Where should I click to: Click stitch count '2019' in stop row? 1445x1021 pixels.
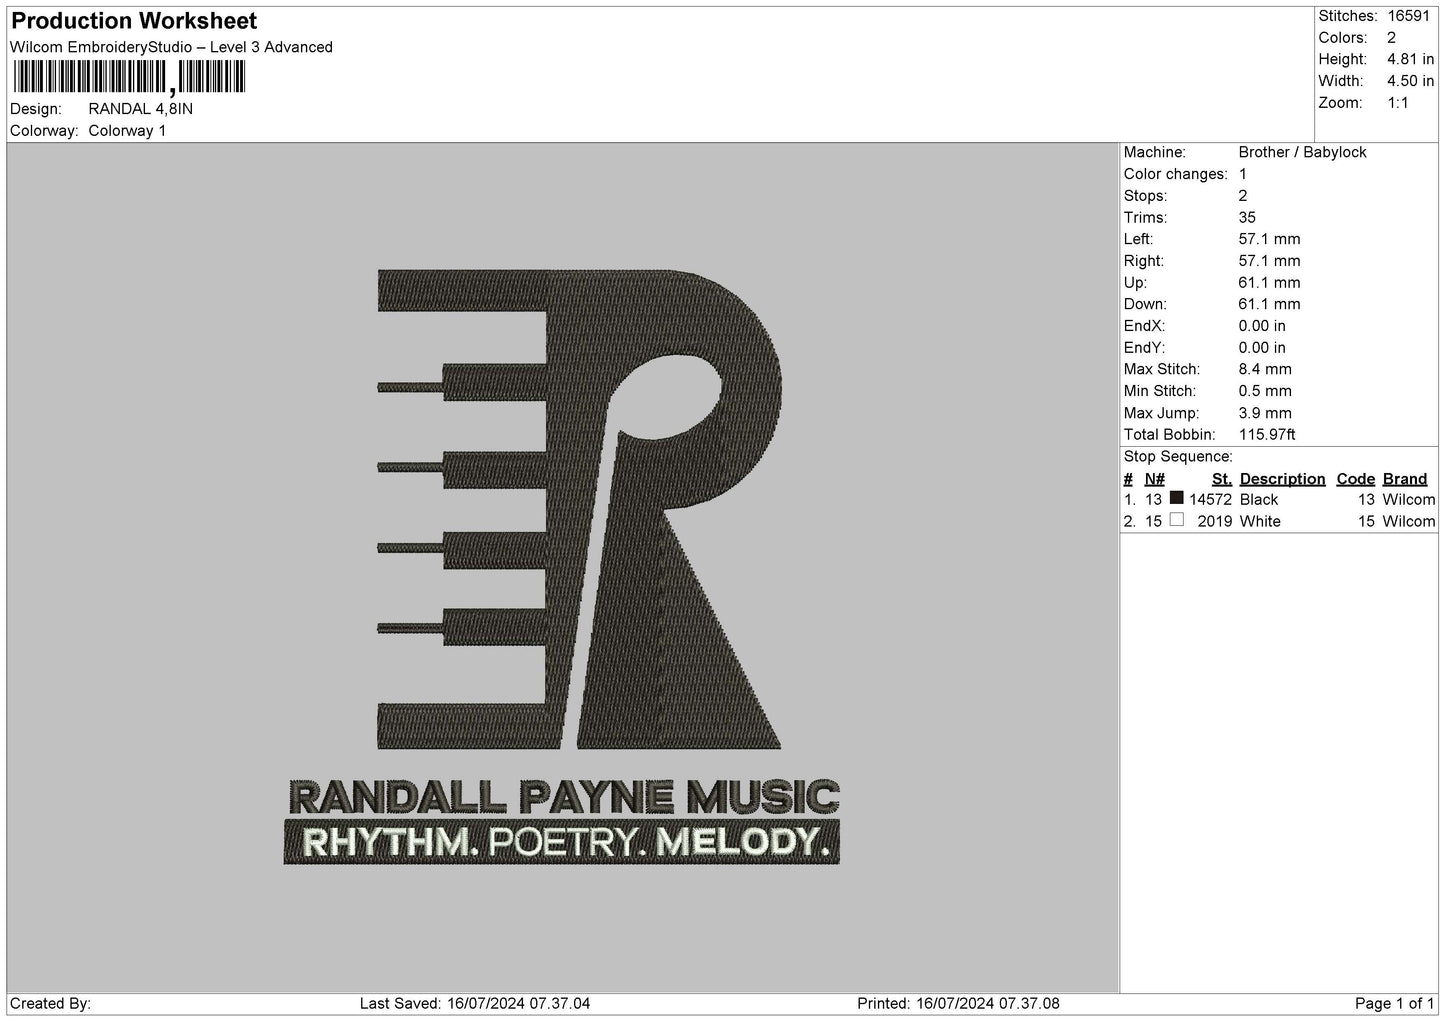tap(1215, 522)
